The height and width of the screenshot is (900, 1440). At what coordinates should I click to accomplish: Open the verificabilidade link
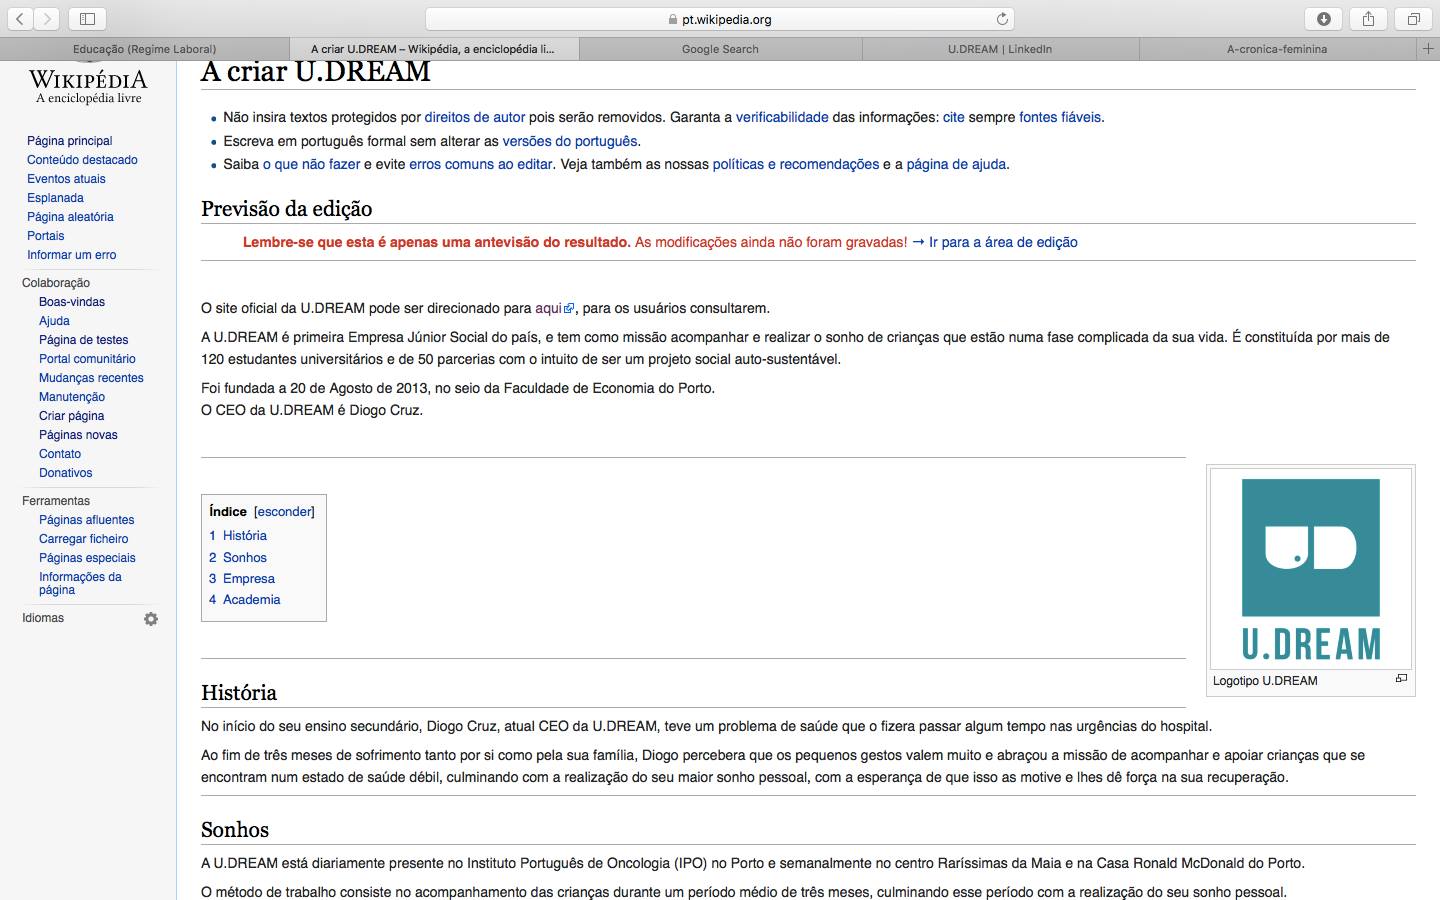(782, 117)
